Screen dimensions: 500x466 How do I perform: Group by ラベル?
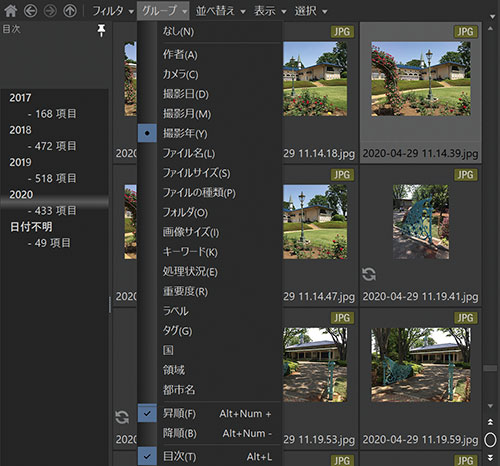pyautogui.click(x=209, y=311)
